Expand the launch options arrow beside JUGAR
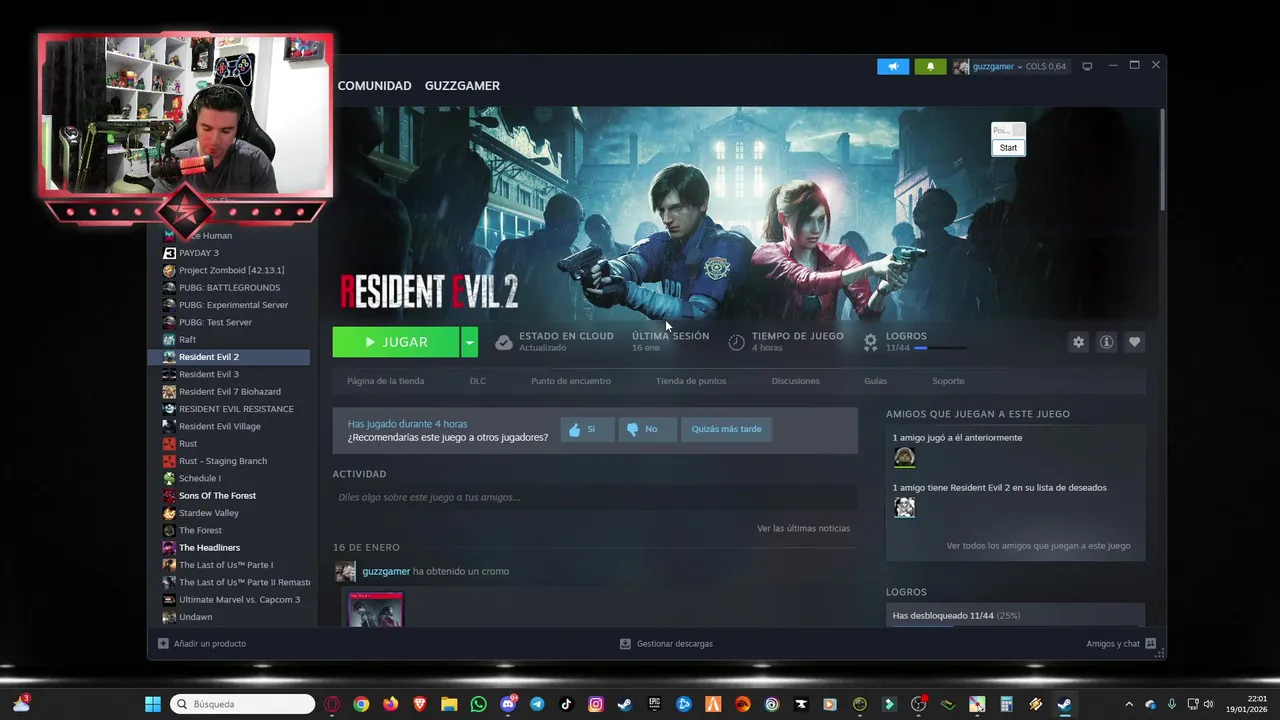 (x=469, y=342)
